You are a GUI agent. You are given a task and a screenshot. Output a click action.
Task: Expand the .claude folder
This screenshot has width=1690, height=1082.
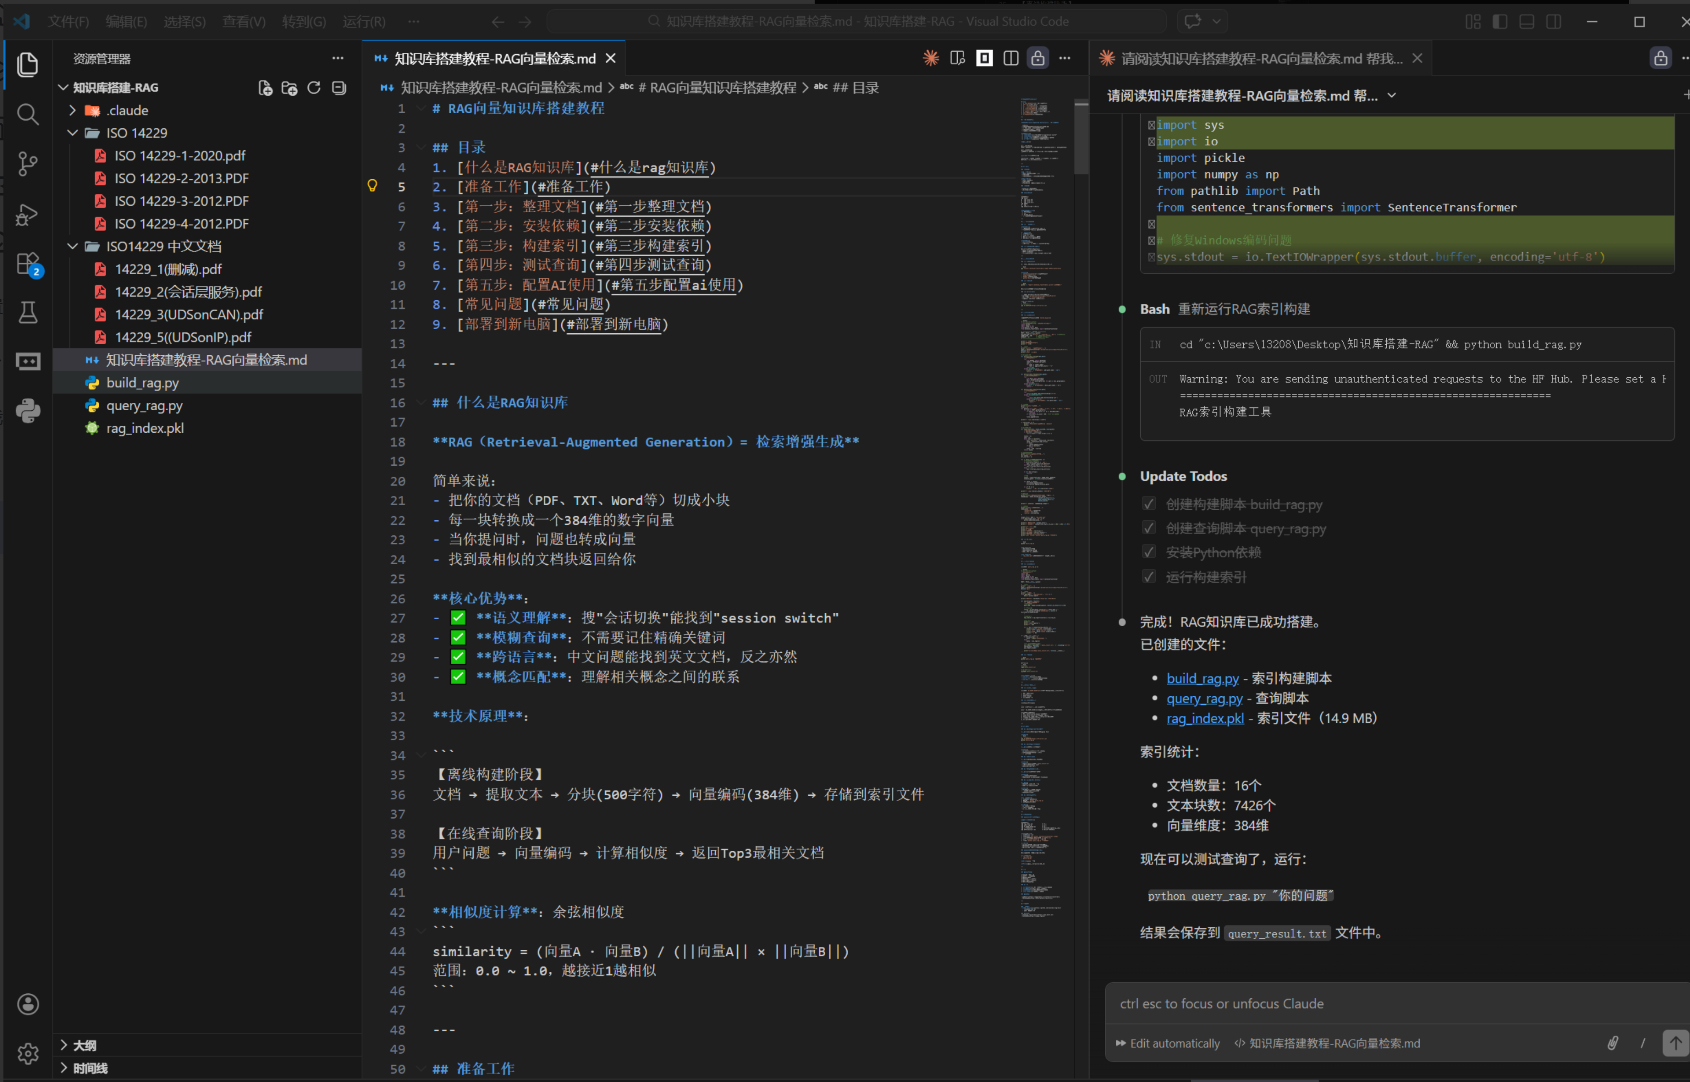click(73, 110)
